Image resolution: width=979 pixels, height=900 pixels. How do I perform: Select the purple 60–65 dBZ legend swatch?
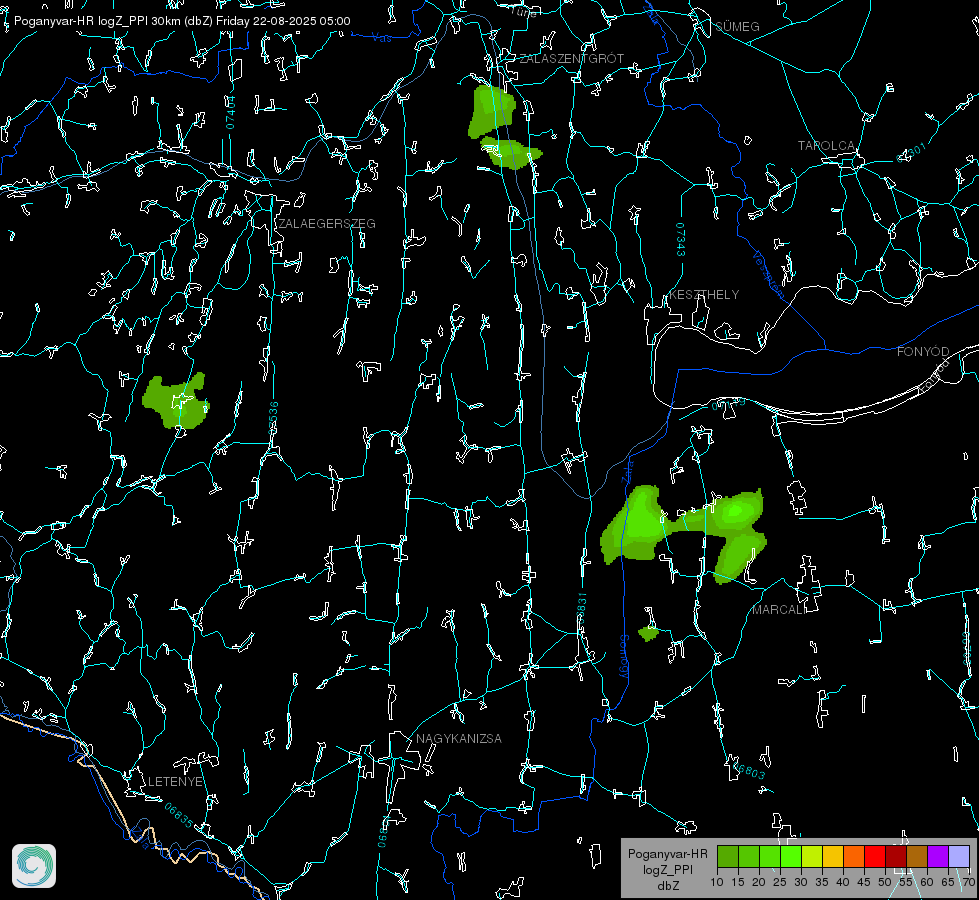pyautogui.click(x=938, y=857)
